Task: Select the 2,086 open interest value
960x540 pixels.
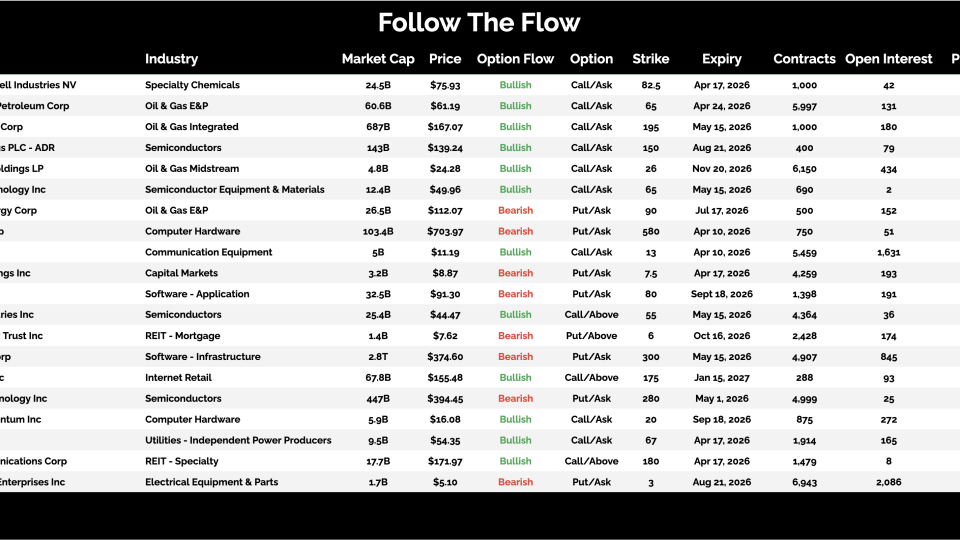Action: [x=889, y=482]
